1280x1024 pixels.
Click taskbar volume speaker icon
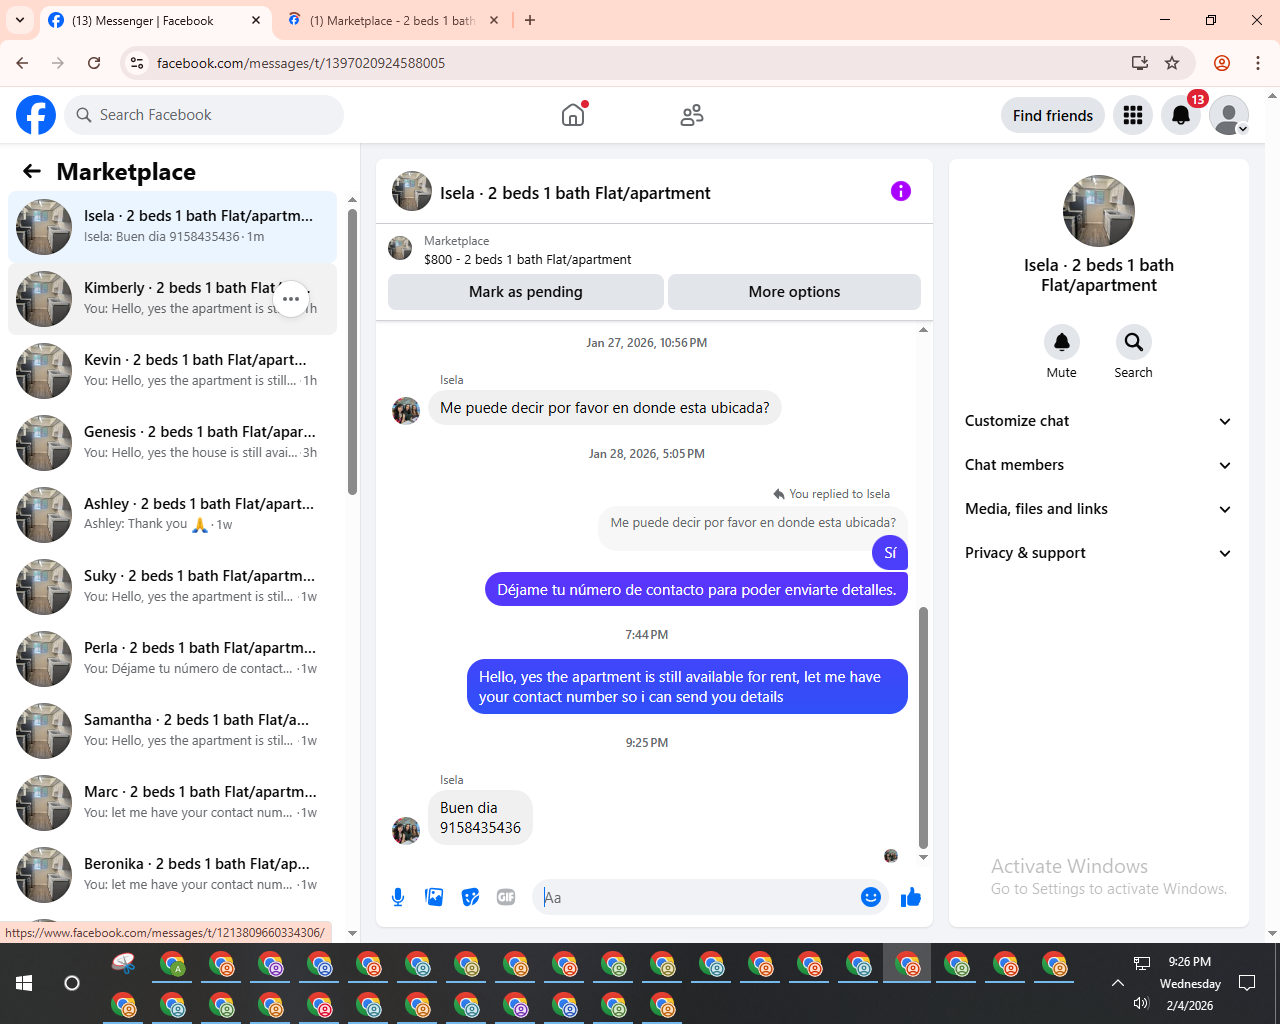tap(1141, 1004)
